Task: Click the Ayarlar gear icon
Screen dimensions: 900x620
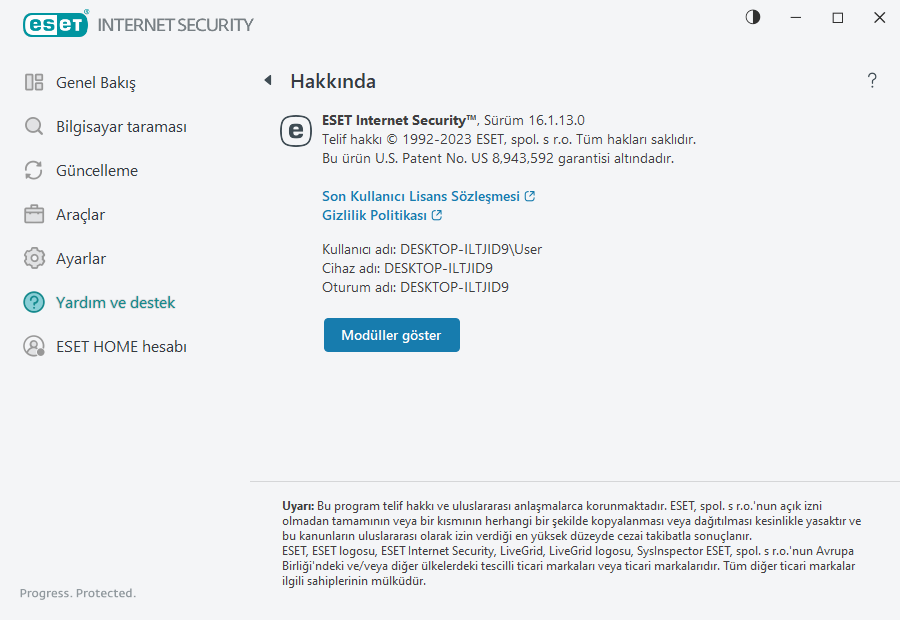Action: [x=34, y=259]
